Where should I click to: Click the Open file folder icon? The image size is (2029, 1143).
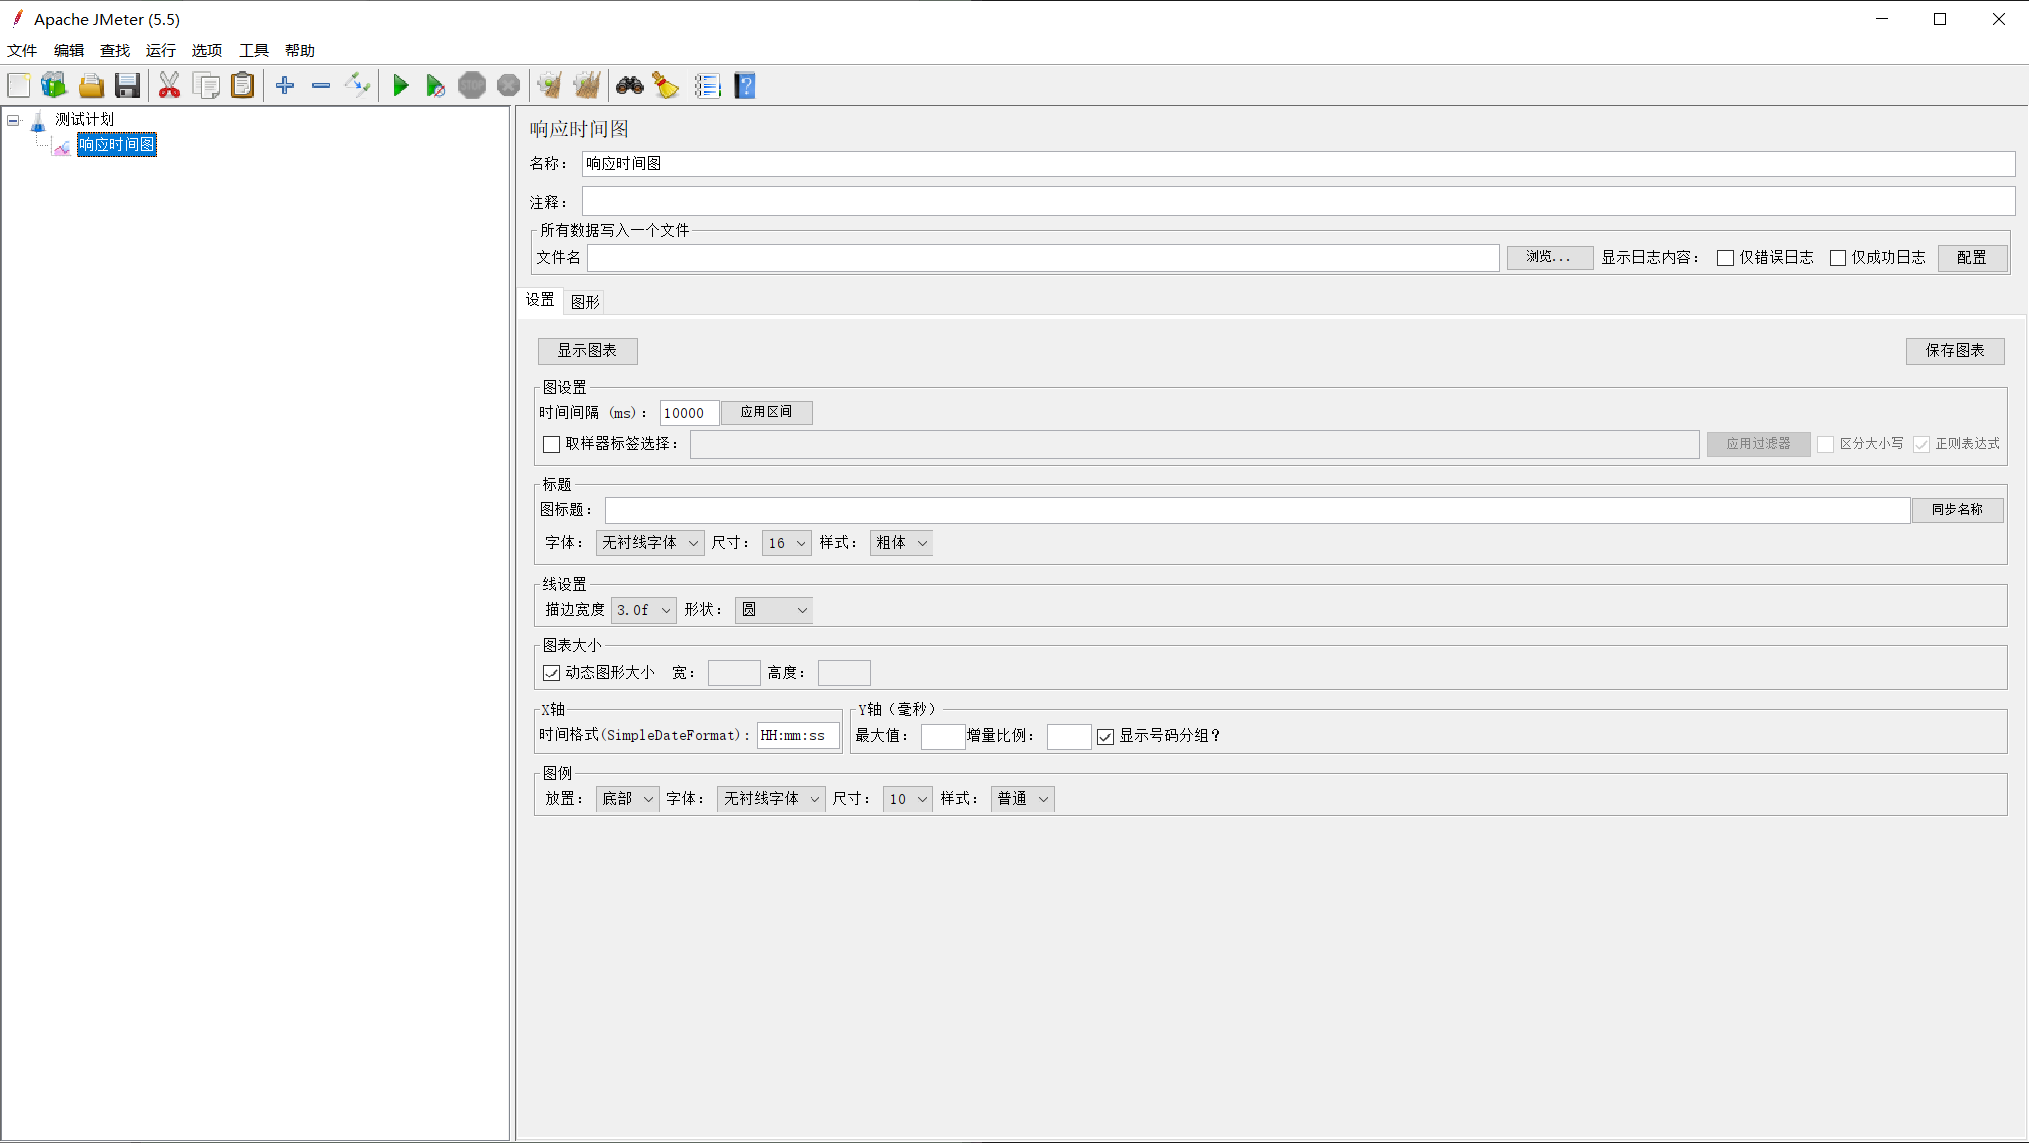point(91,86)
